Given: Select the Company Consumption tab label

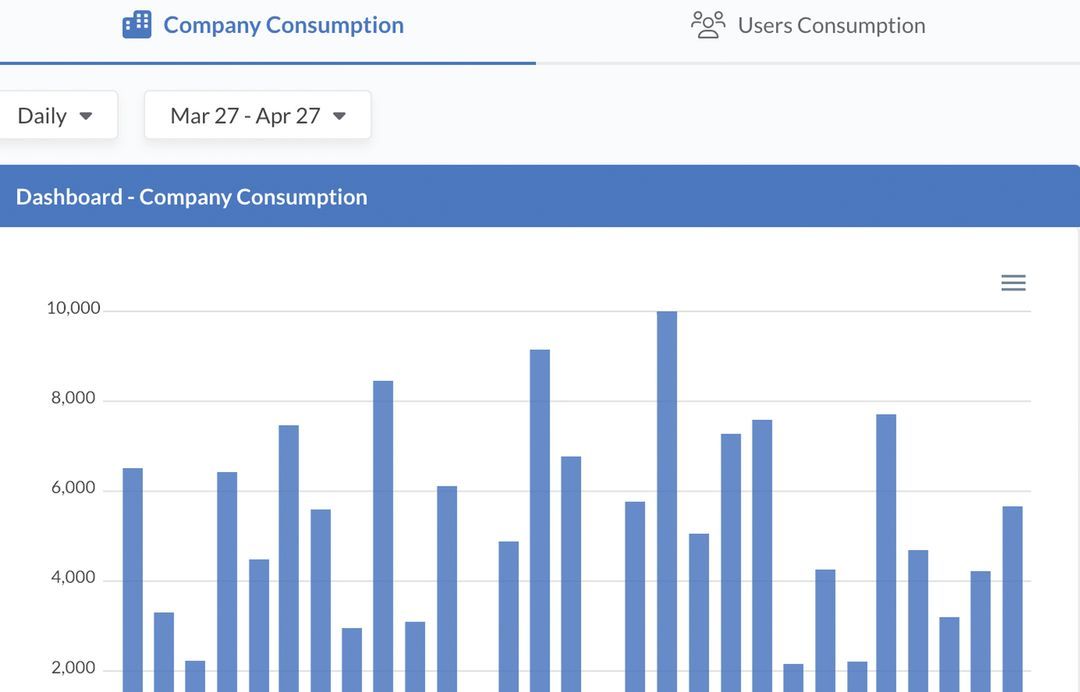Looking at the screenshot, I should point(283,25).
